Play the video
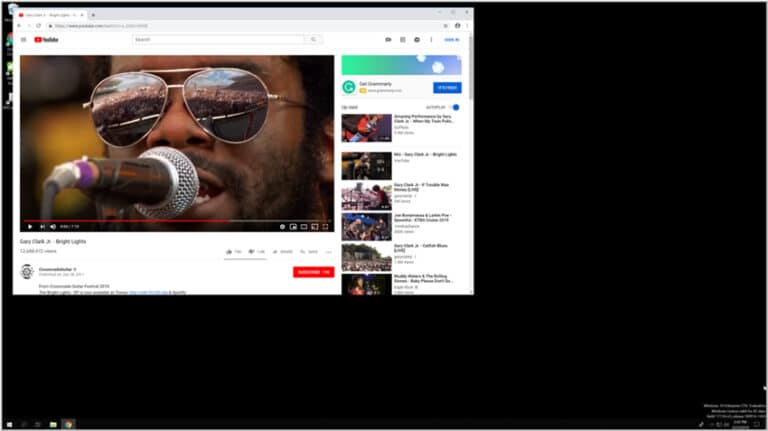This screenshot has width=768, height=431. click(30, 227)
